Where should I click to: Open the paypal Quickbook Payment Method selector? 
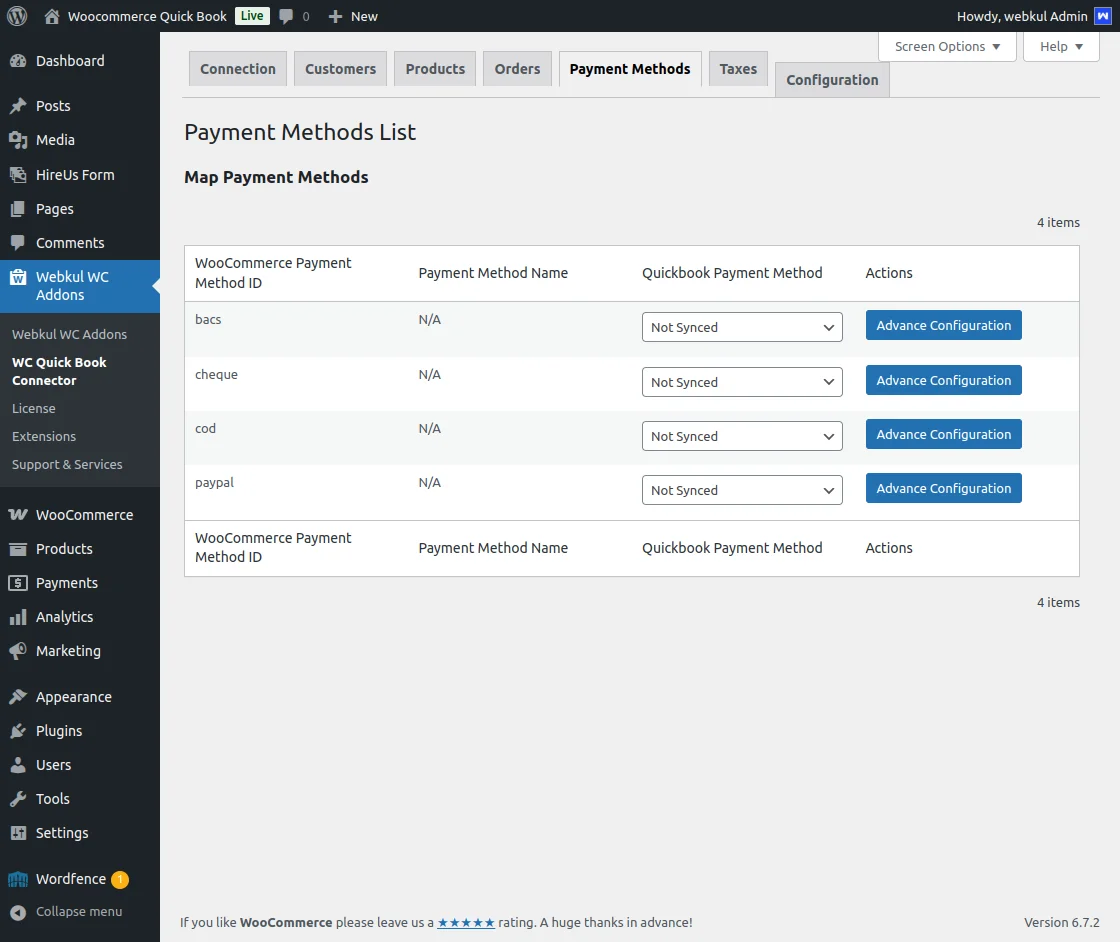pyautogui.click(x=742, y=490)
